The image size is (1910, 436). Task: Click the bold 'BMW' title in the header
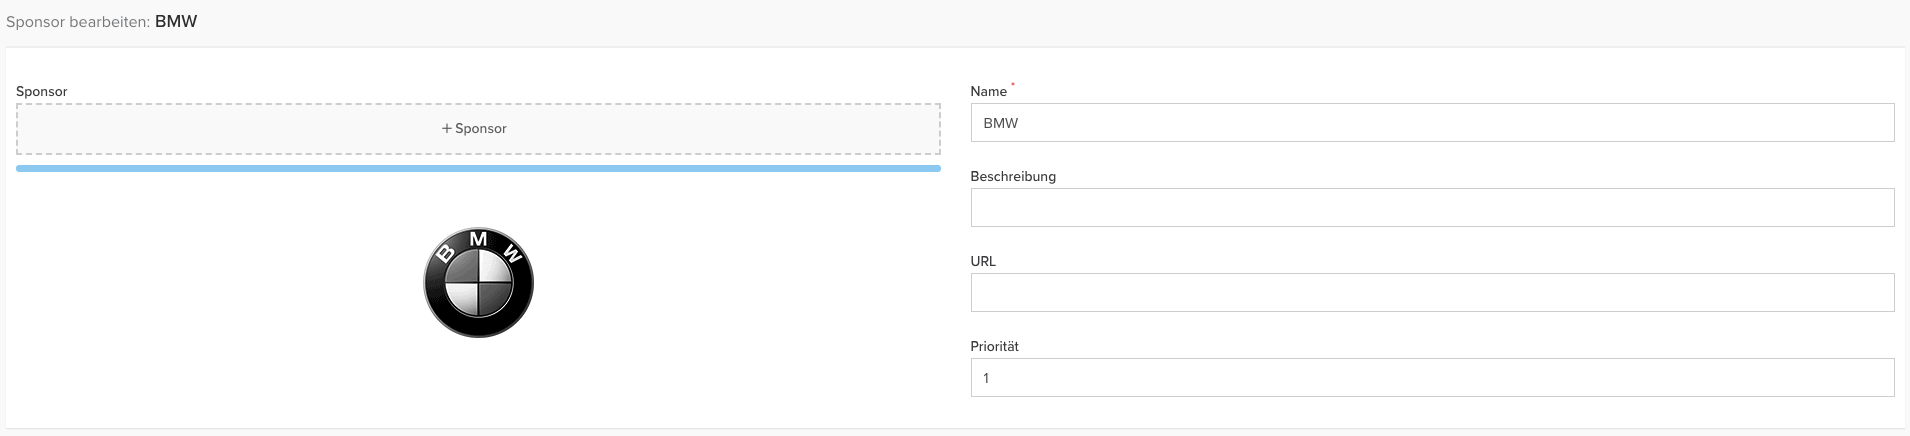[x=176, y=22]
